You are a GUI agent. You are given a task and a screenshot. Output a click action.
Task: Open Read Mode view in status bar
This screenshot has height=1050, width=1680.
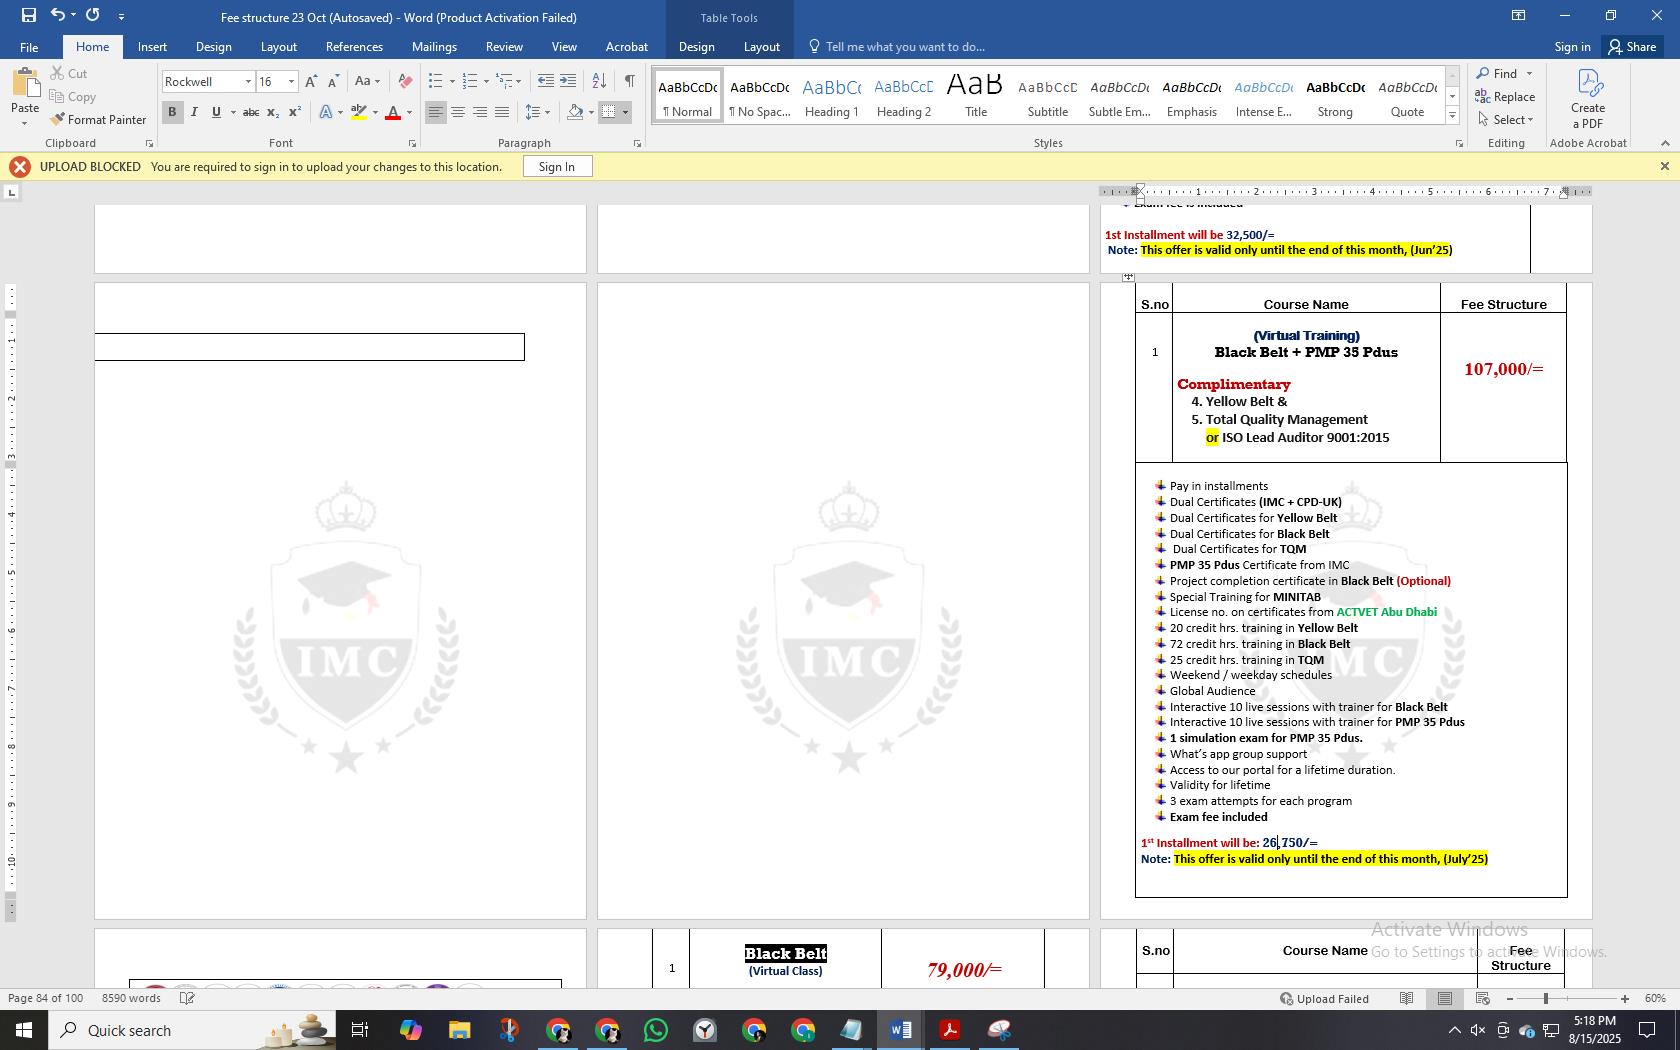[1406, 999]
